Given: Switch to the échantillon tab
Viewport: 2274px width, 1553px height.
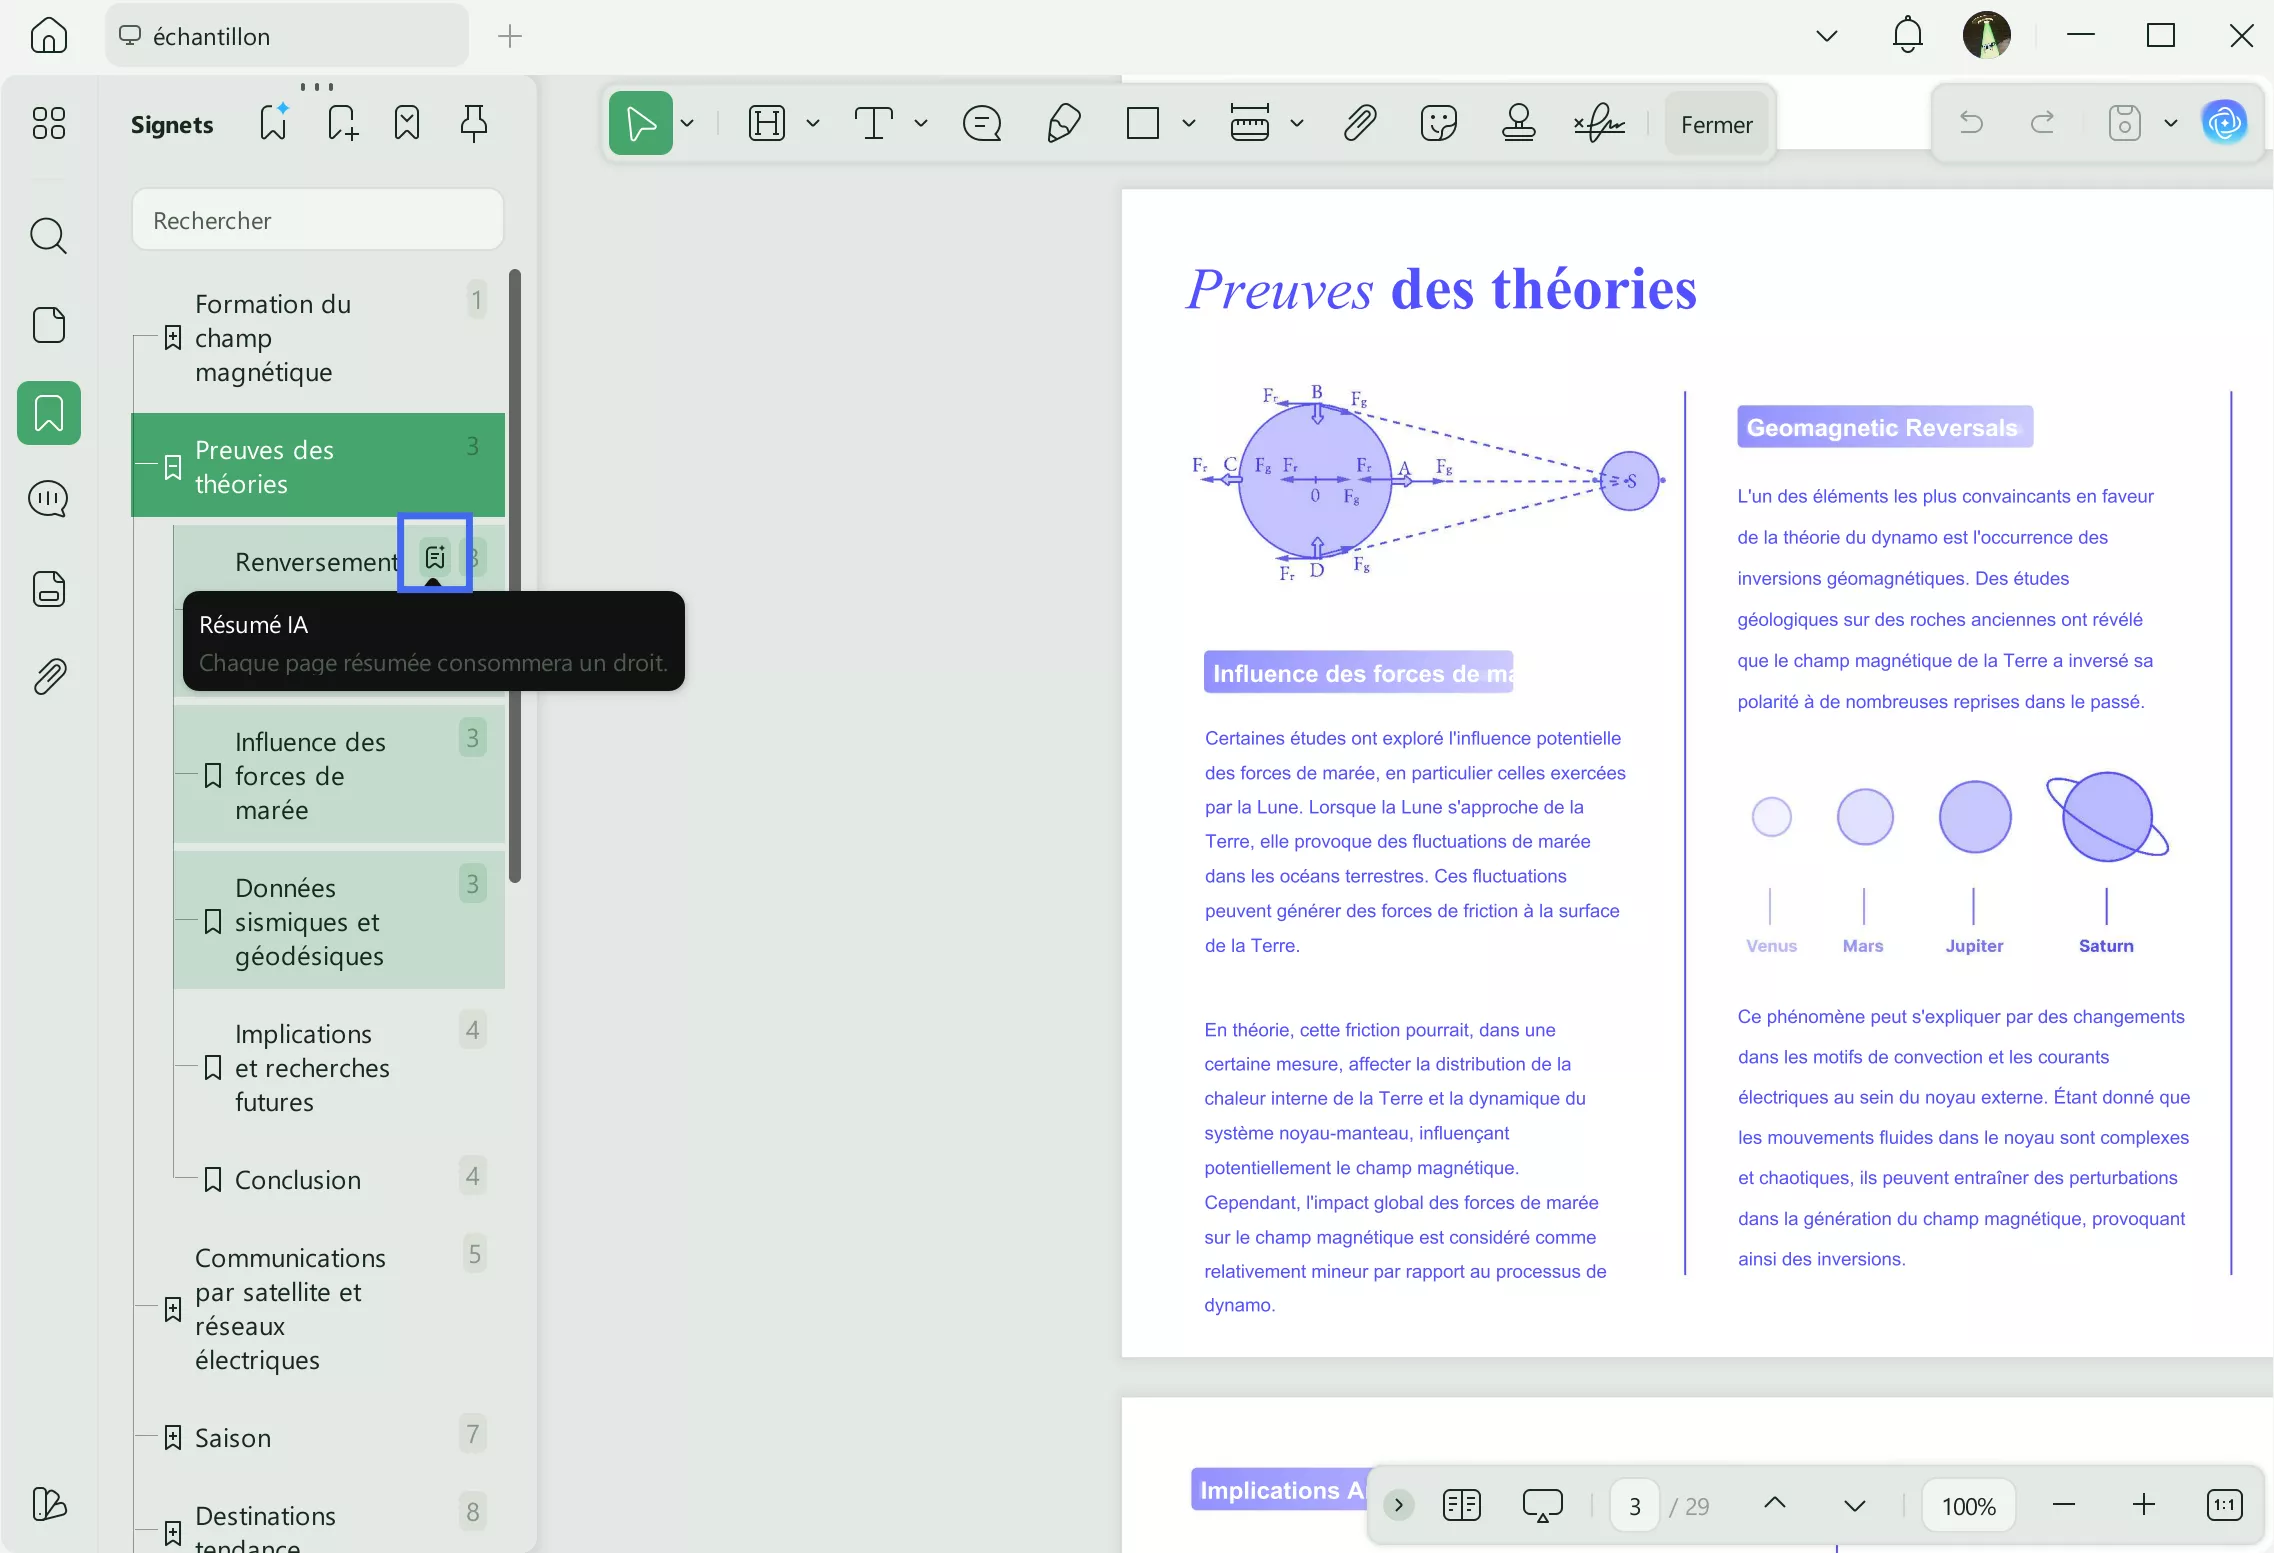Looking at the screenshot, I should click(x=286, y=36).
